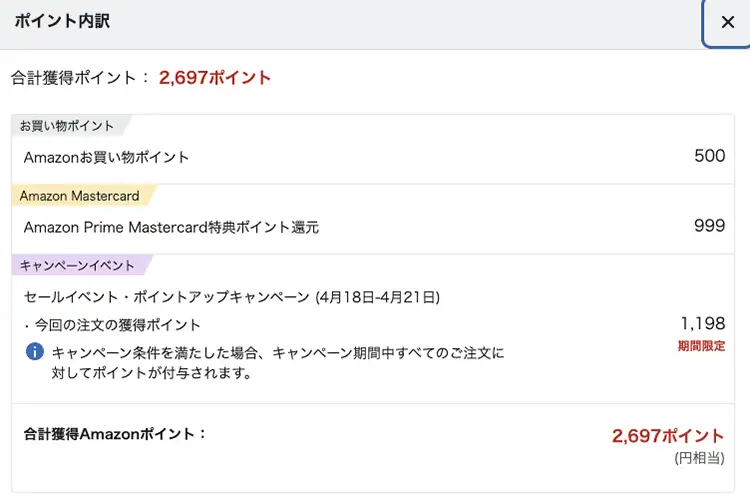Select the Amazon Mastercard section label
Image resolution: width=750 pixels, height=502 pixels.
click(x=80, y=196)
